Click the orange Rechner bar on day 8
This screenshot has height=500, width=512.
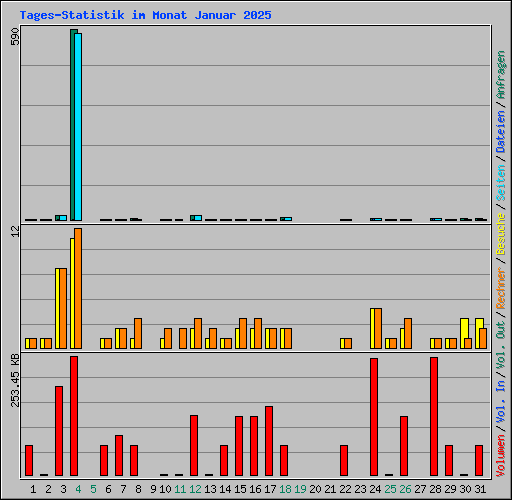(x=138, y=334)
